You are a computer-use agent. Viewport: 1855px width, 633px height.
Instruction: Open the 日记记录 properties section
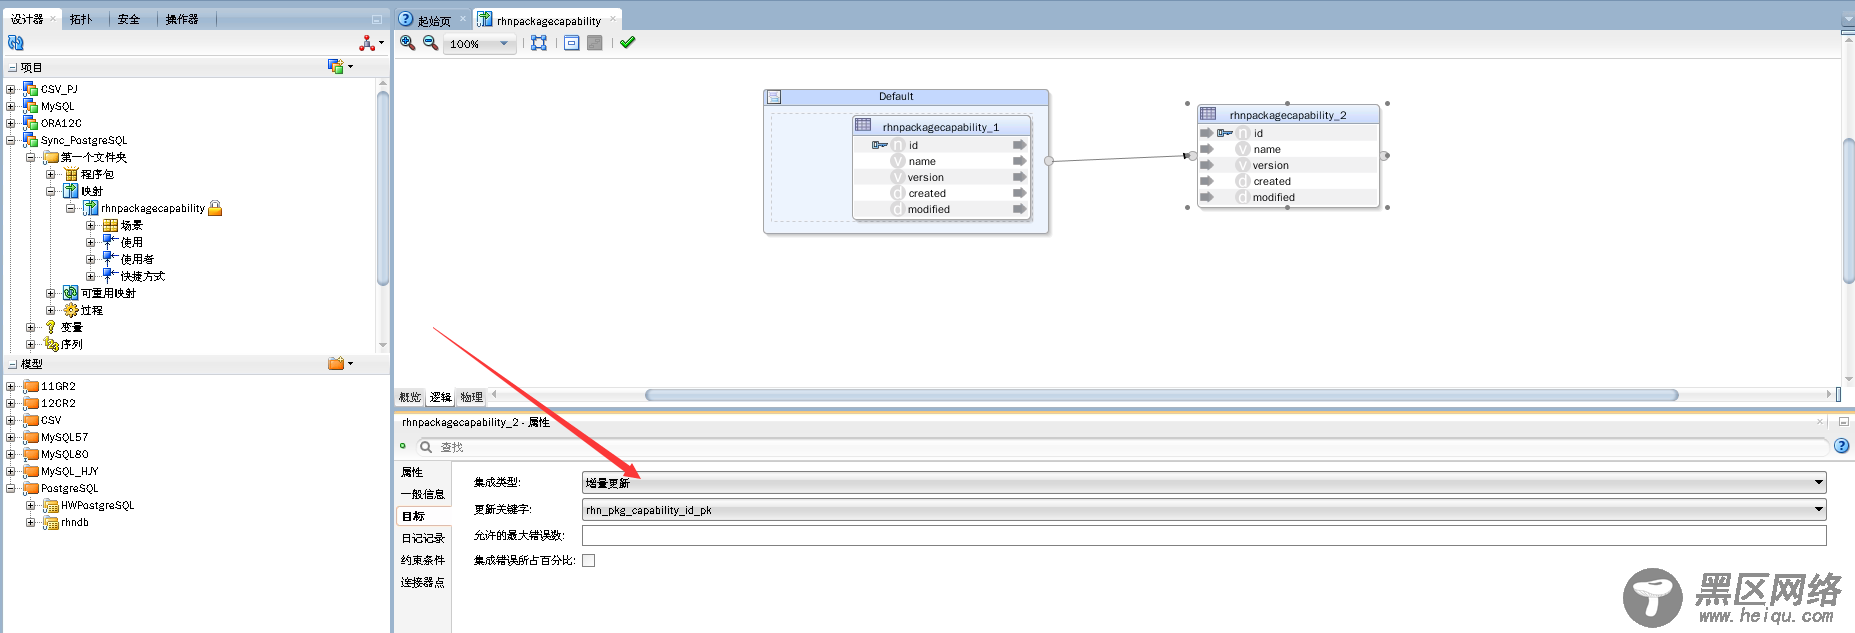point(423,538)
